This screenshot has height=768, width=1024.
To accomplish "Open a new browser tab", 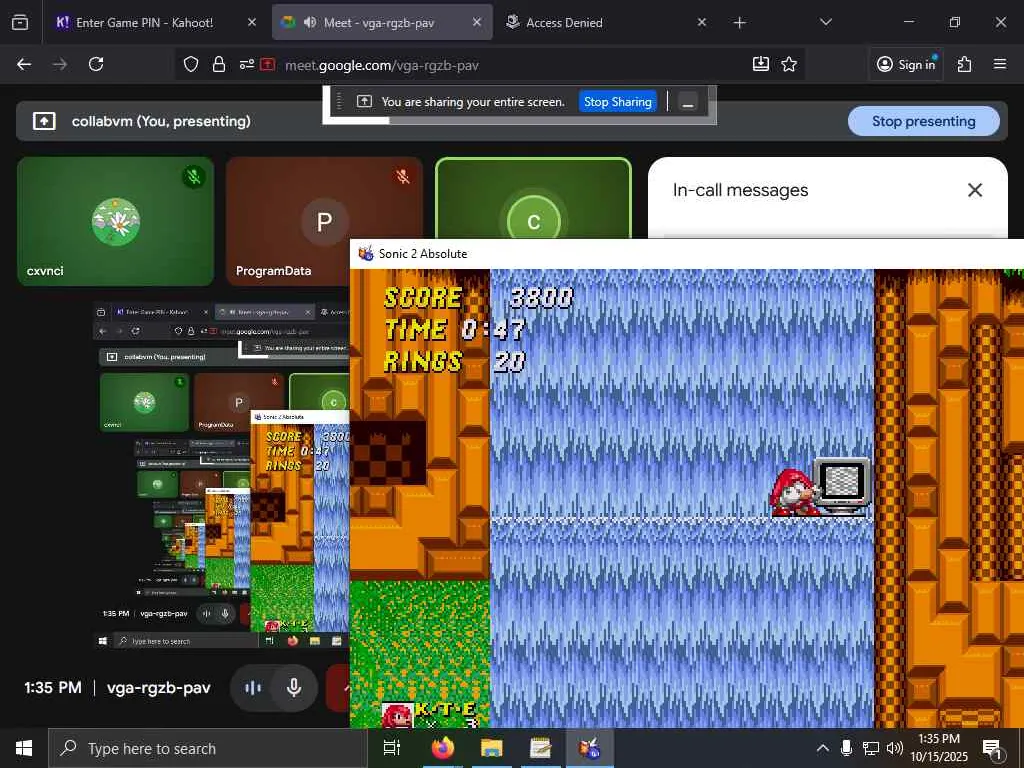I will click(739, 23).
